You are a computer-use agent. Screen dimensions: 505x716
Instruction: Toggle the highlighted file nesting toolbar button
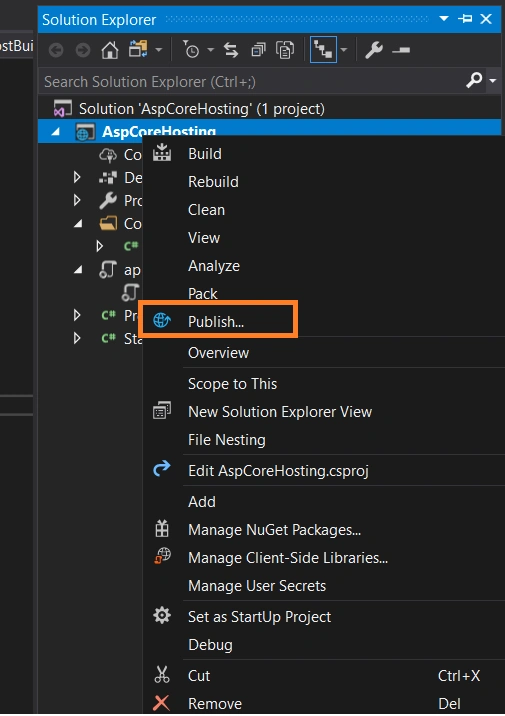tap(323, 50)
